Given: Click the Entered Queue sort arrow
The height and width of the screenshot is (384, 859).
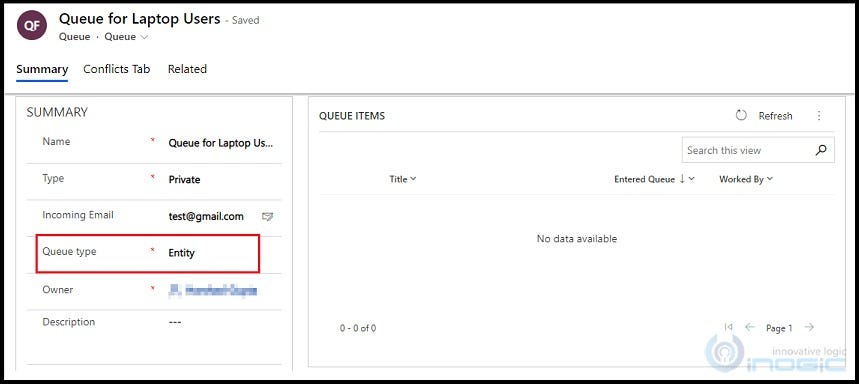Looking at the screenshot, I should (682, 179).
